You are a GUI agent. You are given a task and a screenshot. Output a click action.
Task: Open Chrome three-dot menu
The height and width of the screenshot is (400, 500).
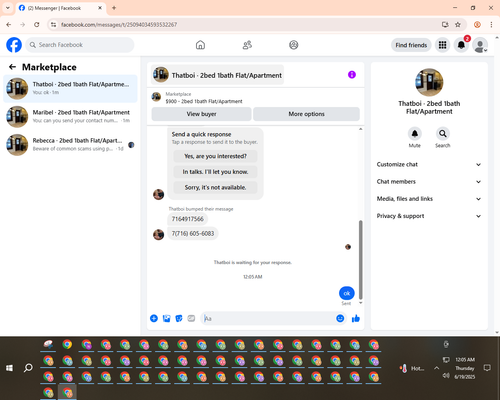pos(491,24)
